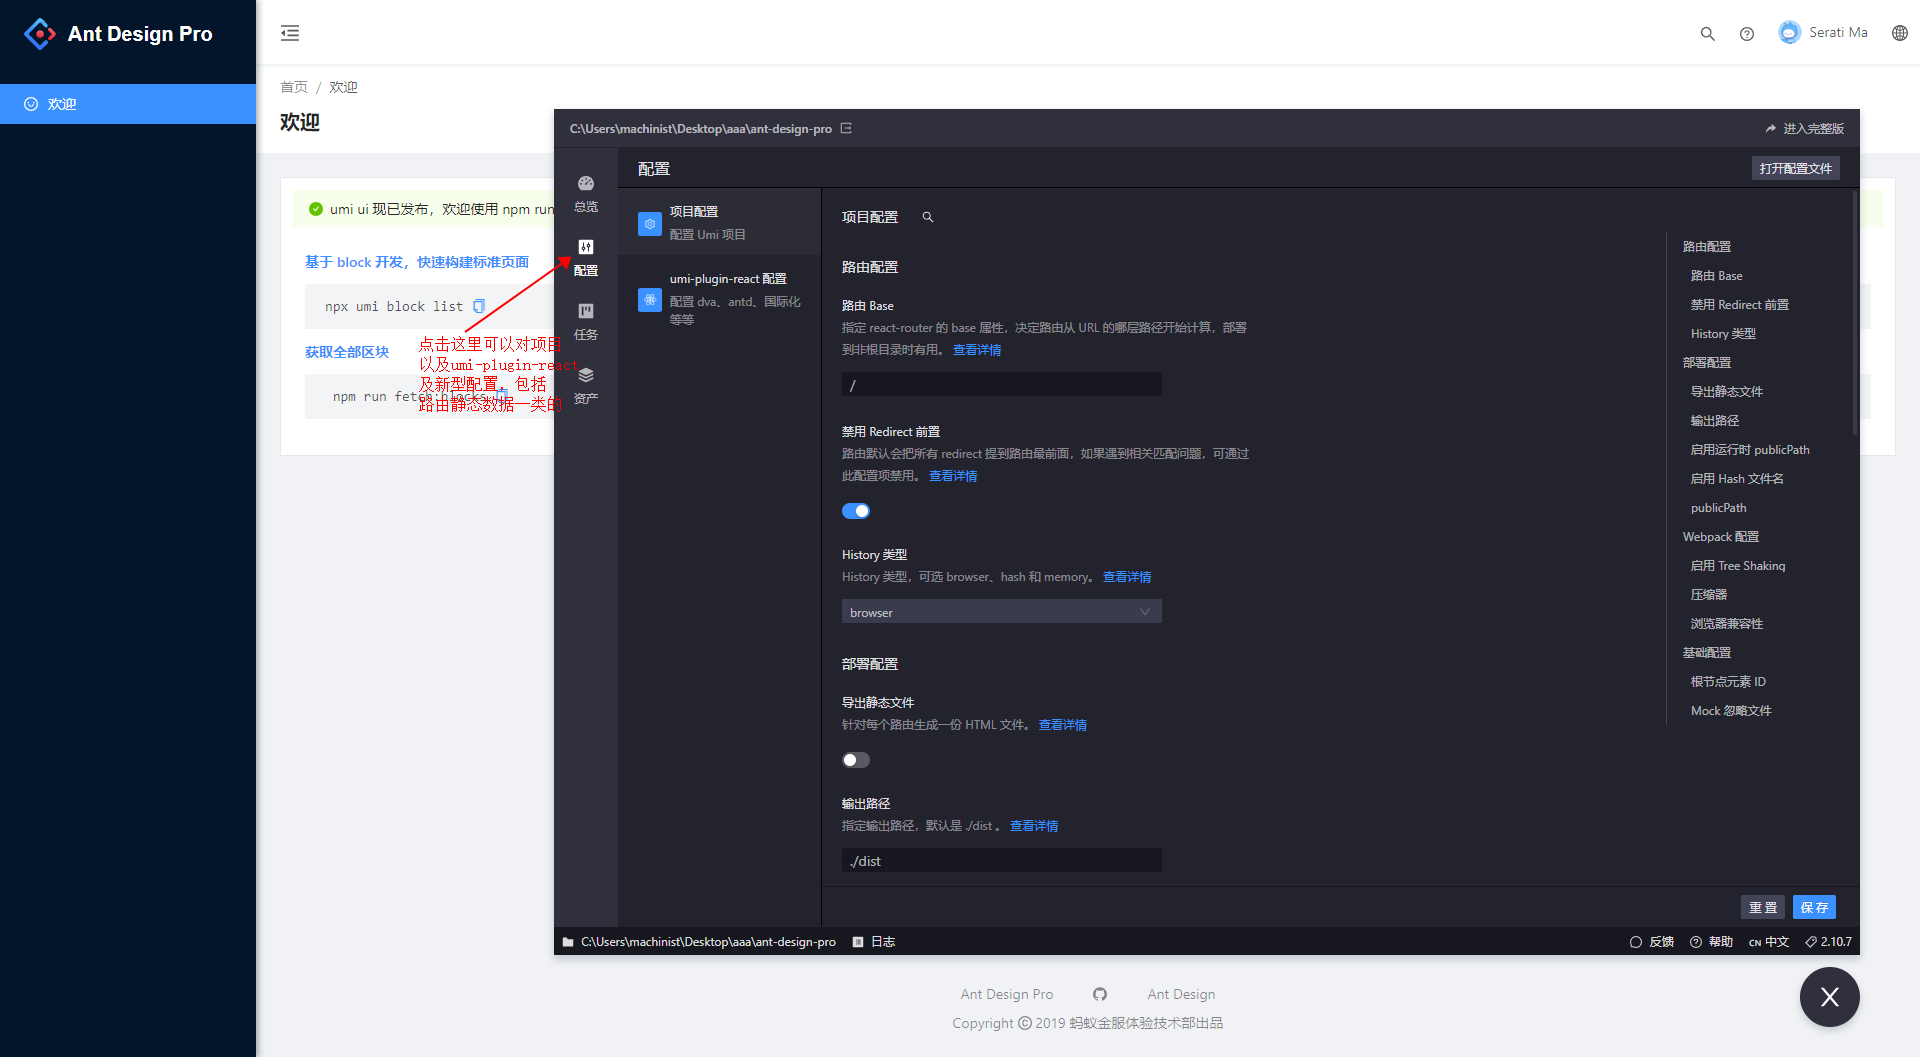
Task: Click the 首页 breadcrumb link
Action: tap(294, 87)
